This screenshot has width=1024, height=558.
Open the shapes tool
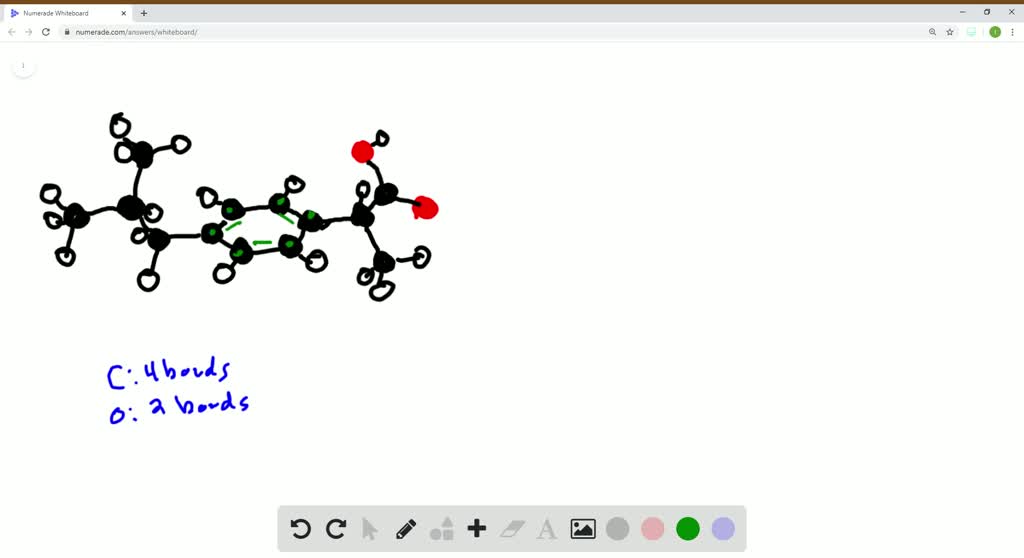click(x=442, y=529)
